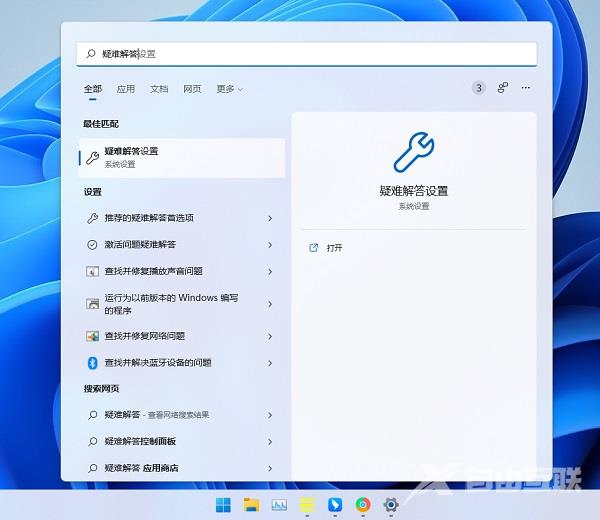Click the network troubleshooter icon
The width and height of the screenshot is (600, 520).
pyautogui.click(x=92, y=336)
